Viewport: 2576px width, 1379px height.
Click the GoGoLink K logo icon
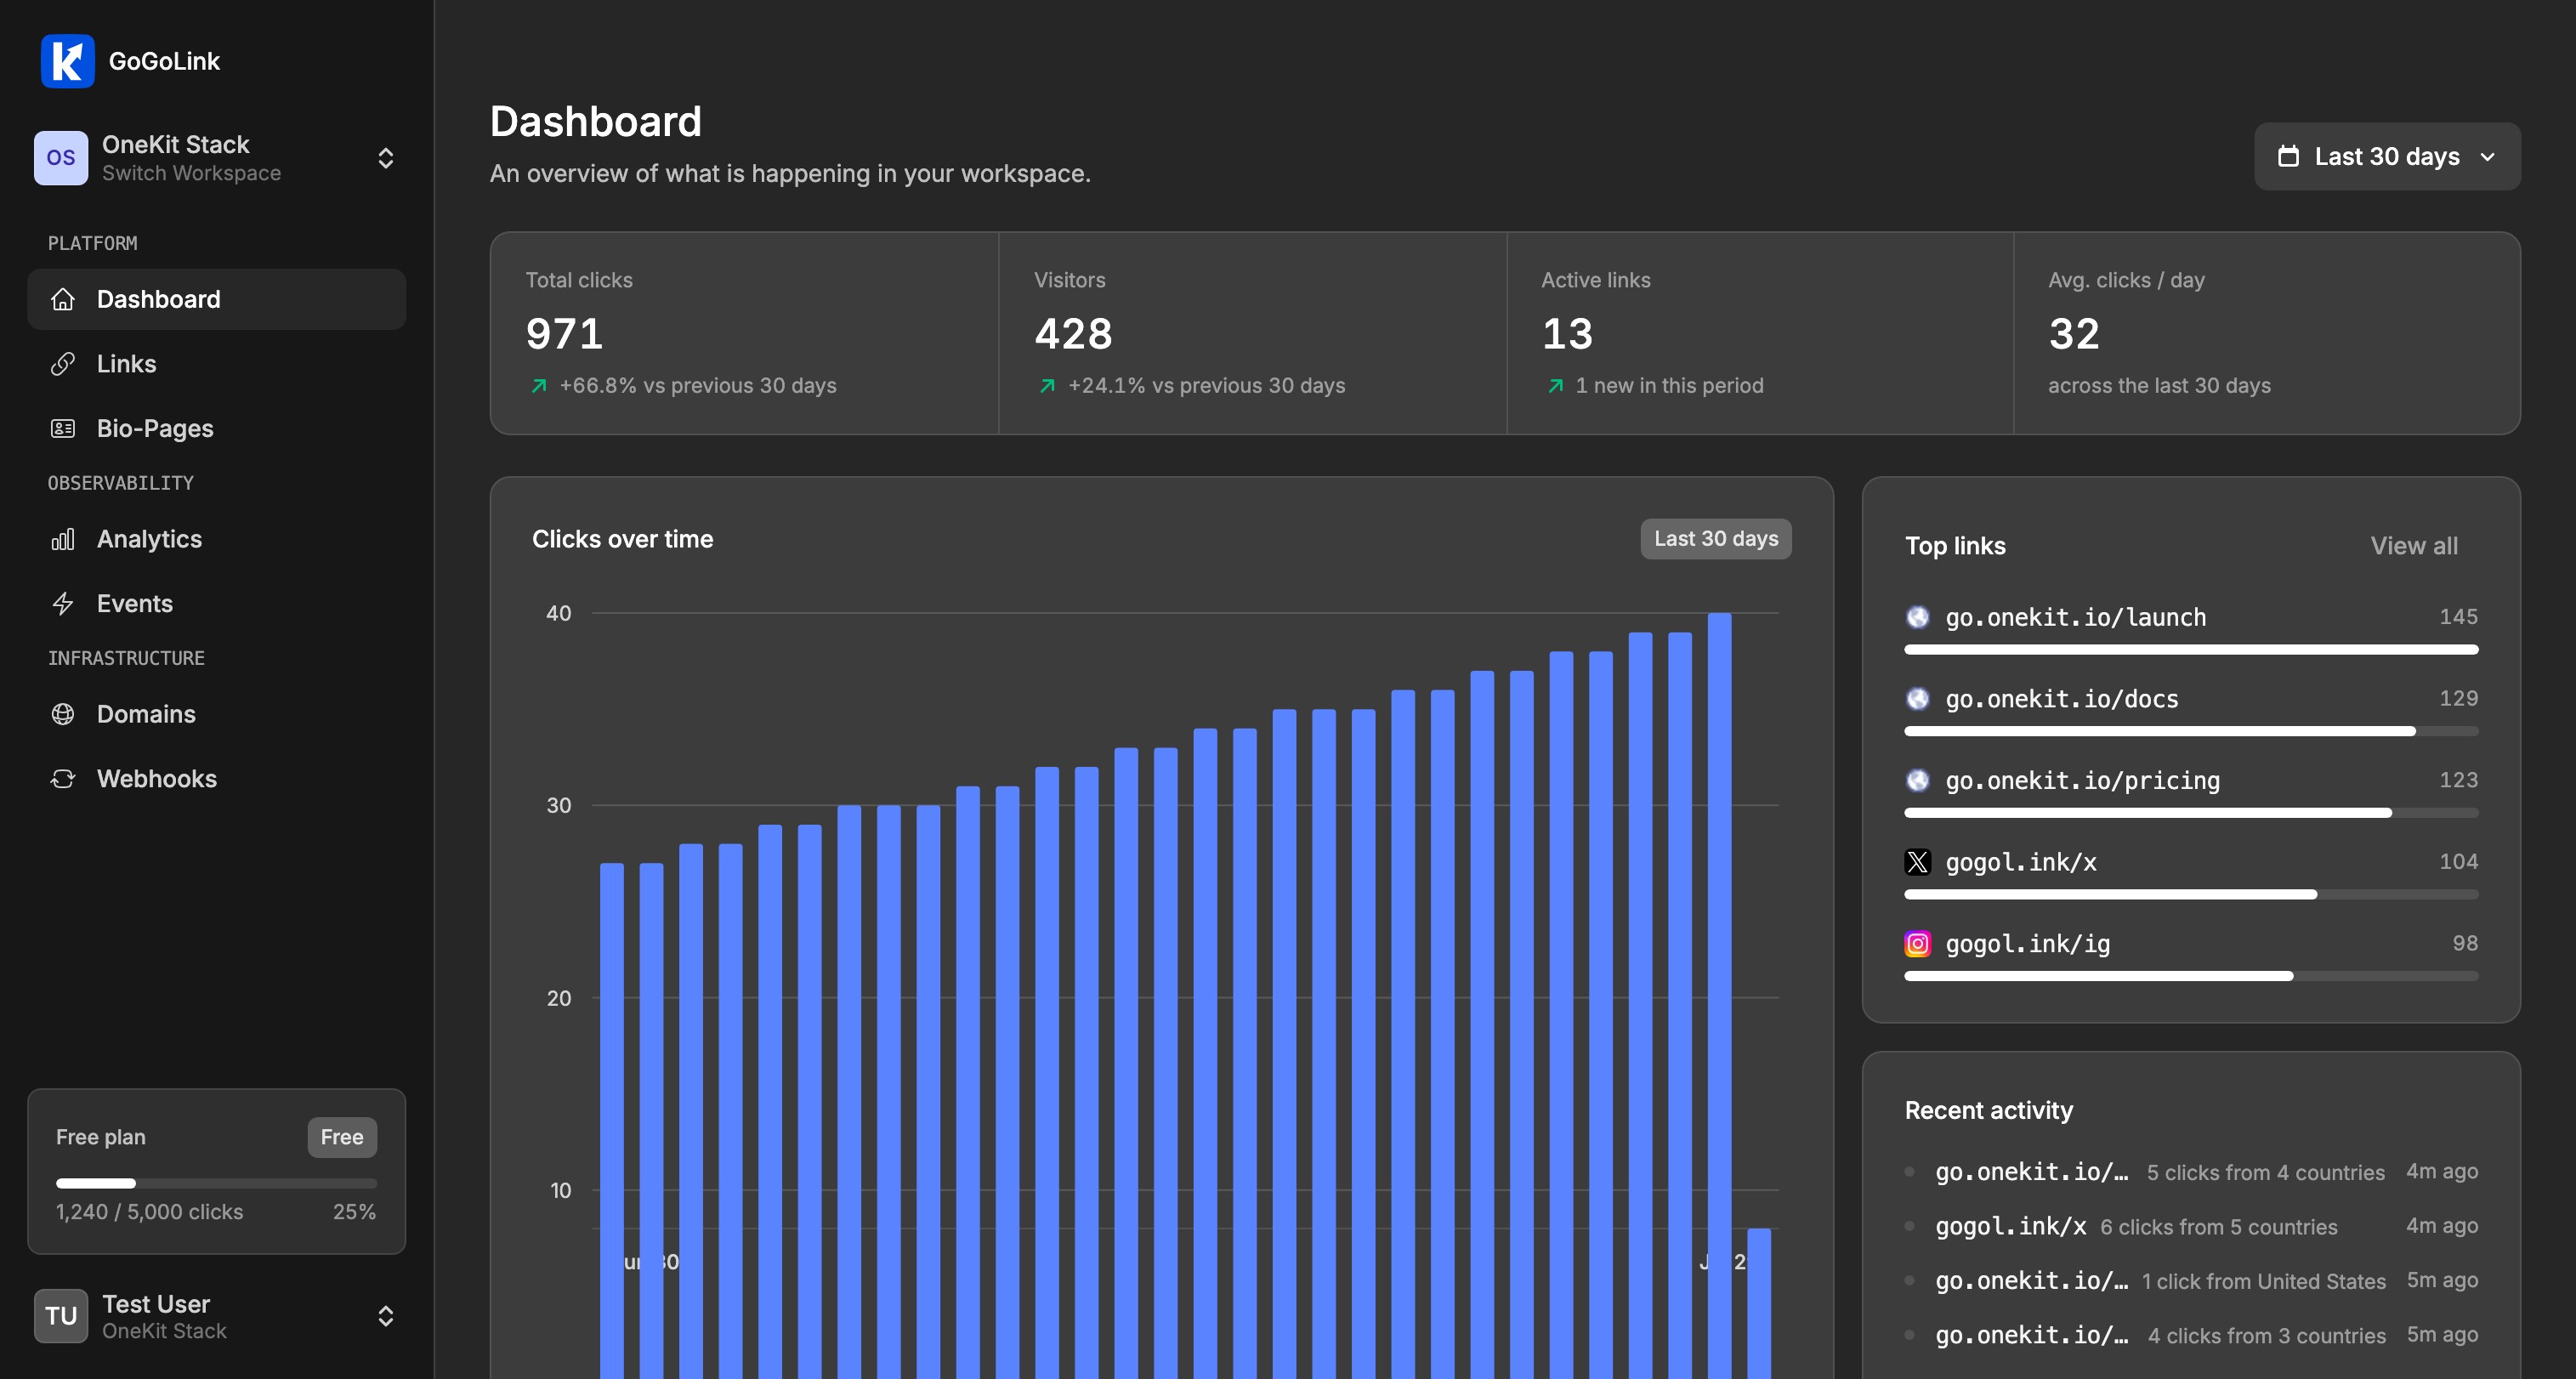67,61
